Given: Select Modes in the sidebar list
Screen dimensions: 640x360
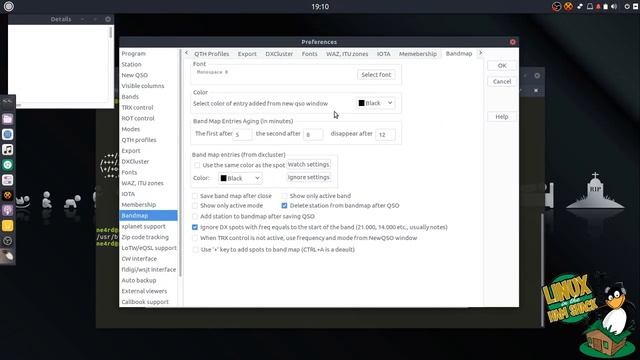Looking at the screenshot, I should point(131,129).
